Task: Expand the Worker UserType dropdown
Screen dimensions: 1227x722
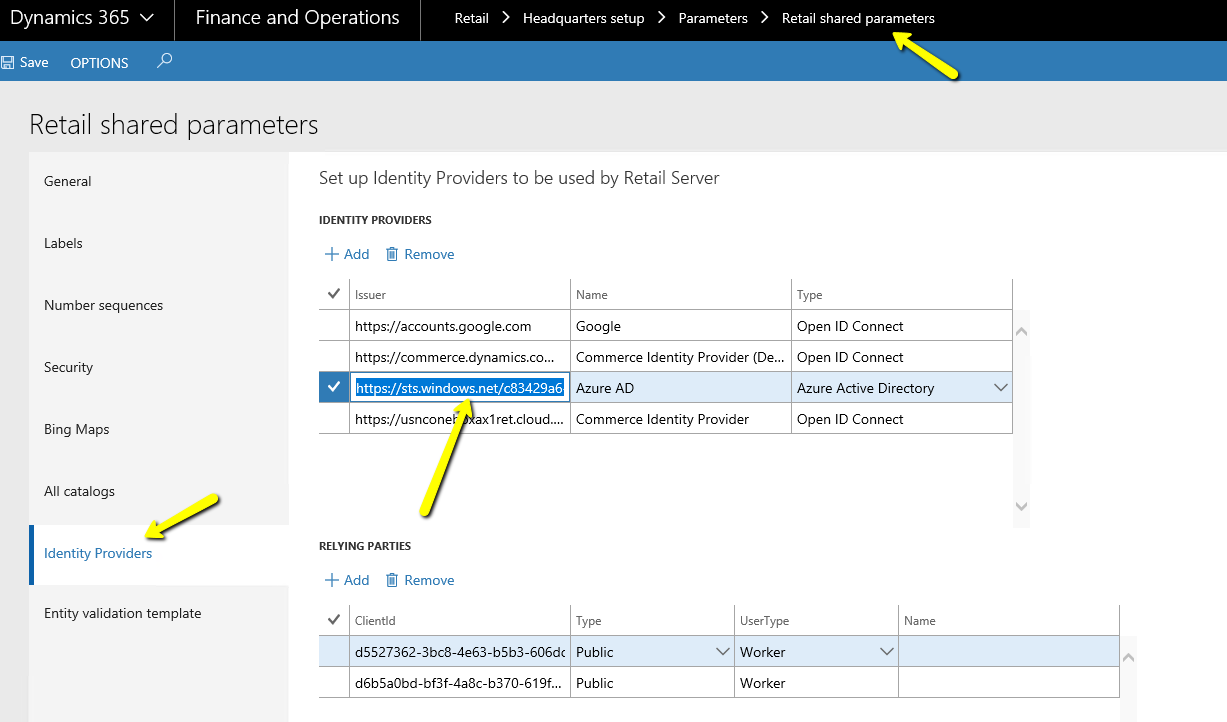Action: pyautogui.click(x=885, y=652)
